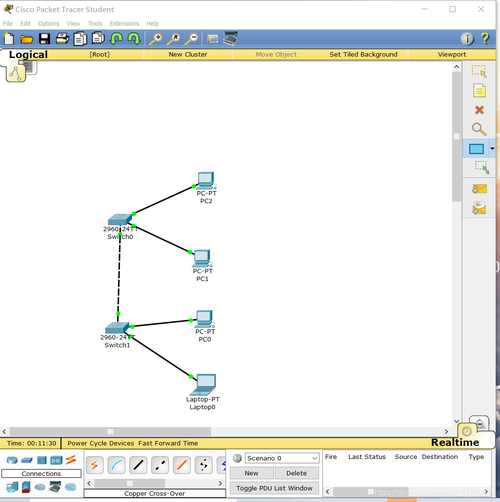Choose automatic connection type
Screen dimensions: 500x502
95,465
